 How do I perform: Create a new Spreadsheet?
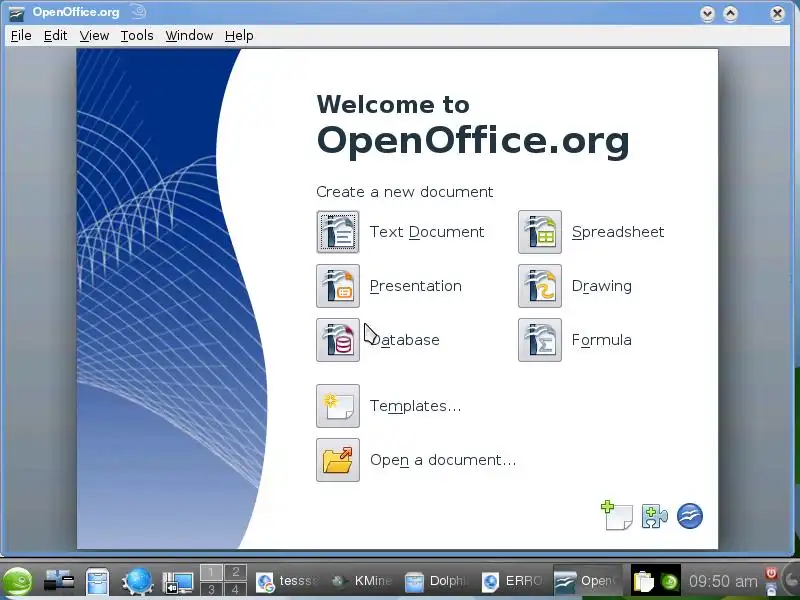540,232
